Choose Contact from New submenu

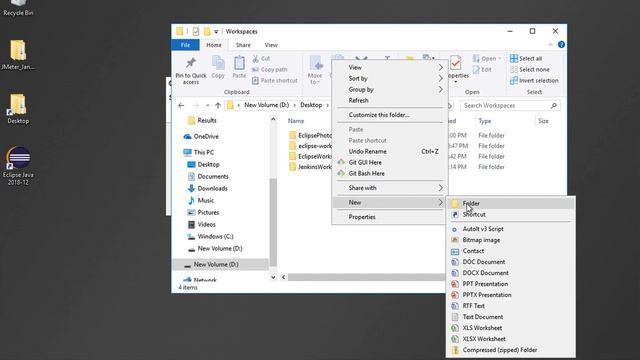click(x=511, y=251)
